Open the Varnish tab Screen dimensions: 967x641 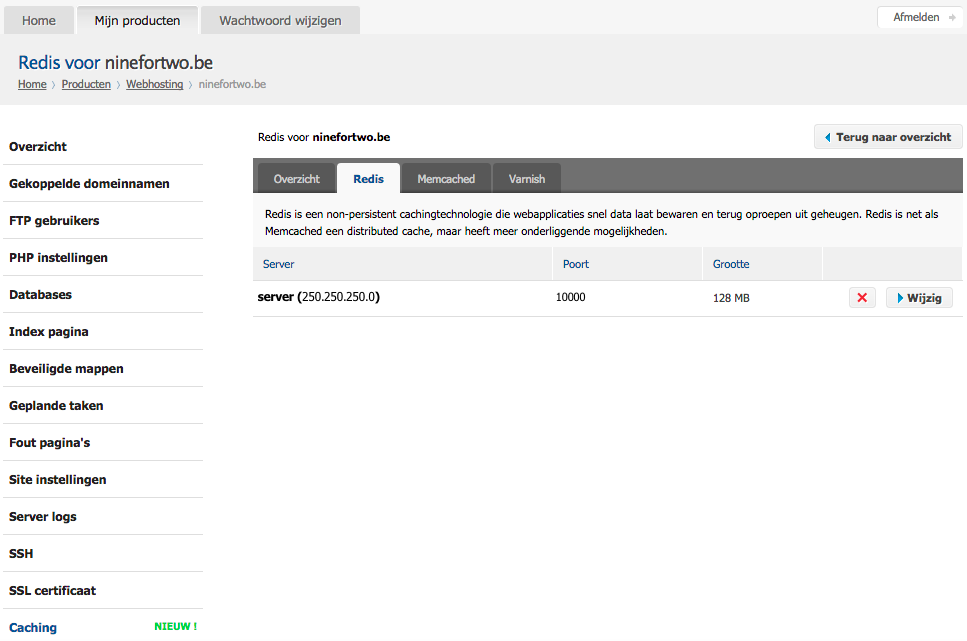[x=527, y=179]
